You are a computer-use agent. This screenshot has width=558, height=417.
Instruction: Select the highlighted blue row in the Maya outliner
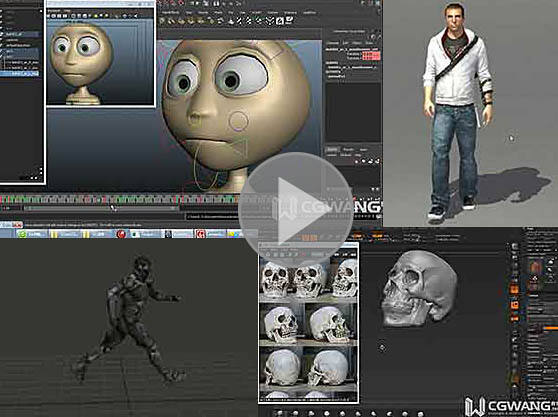(x=20, y=74)
